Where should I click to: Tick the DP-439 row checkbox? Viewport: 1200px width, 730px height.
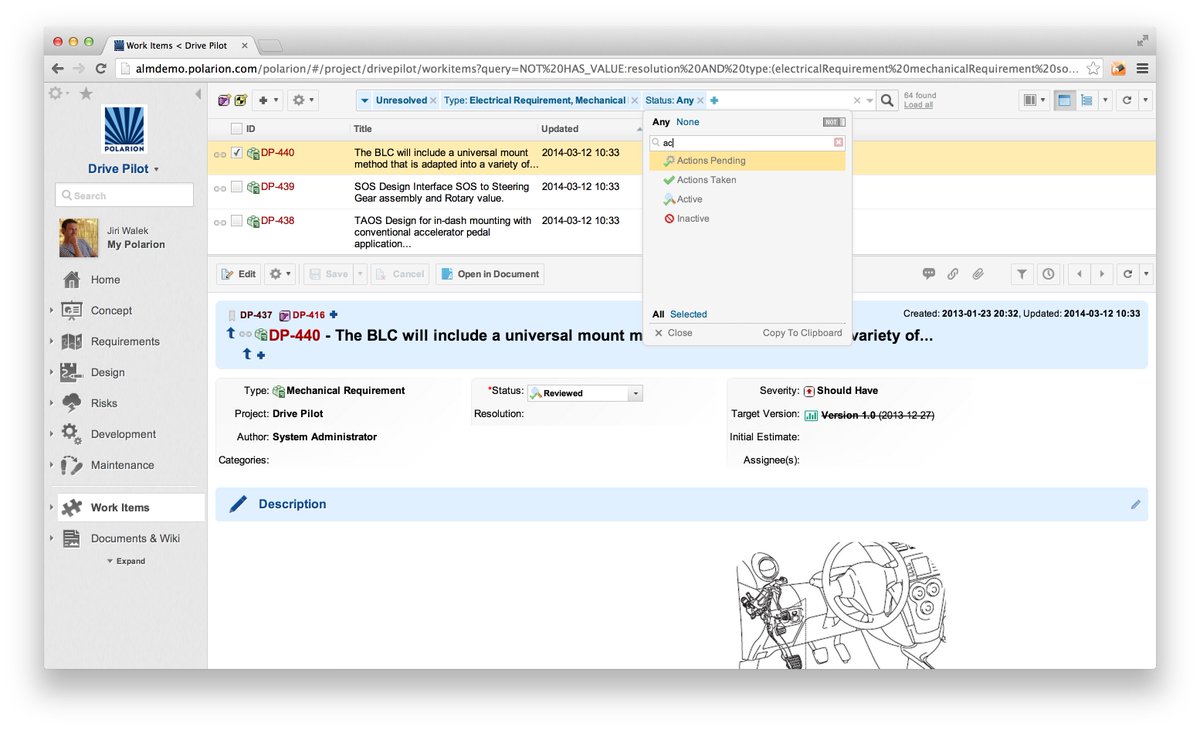click(x=237, y=187)
